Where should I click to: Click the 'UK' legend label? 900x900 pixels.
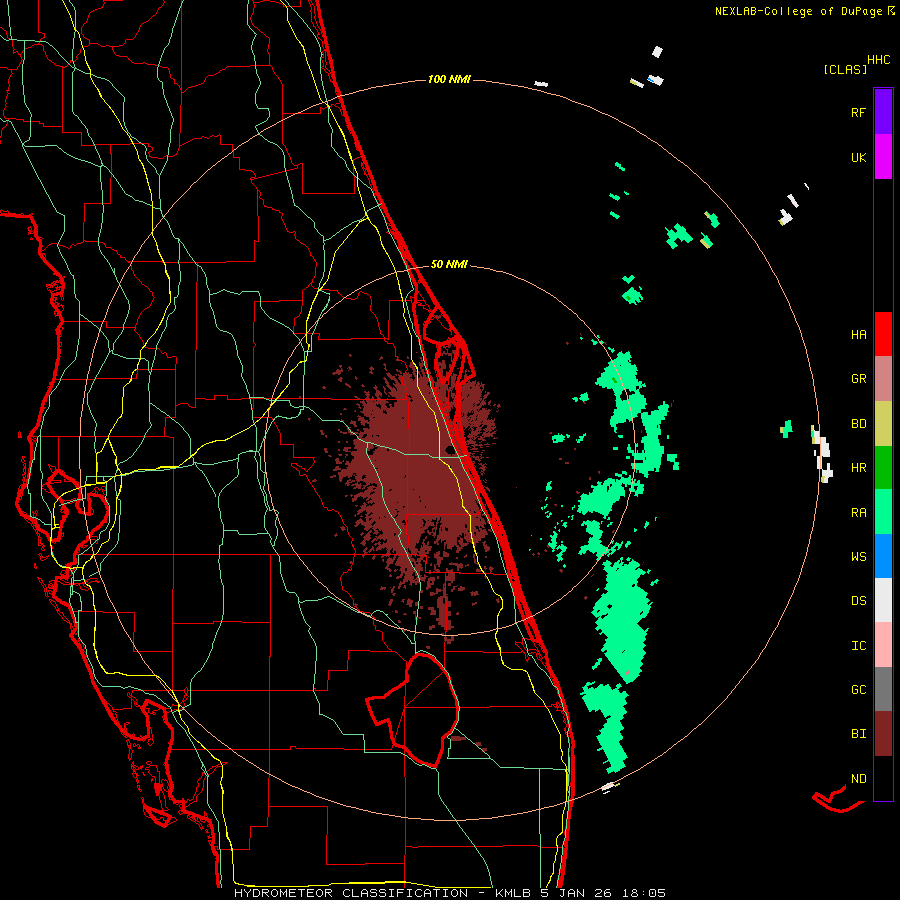[x=858, y=157]
